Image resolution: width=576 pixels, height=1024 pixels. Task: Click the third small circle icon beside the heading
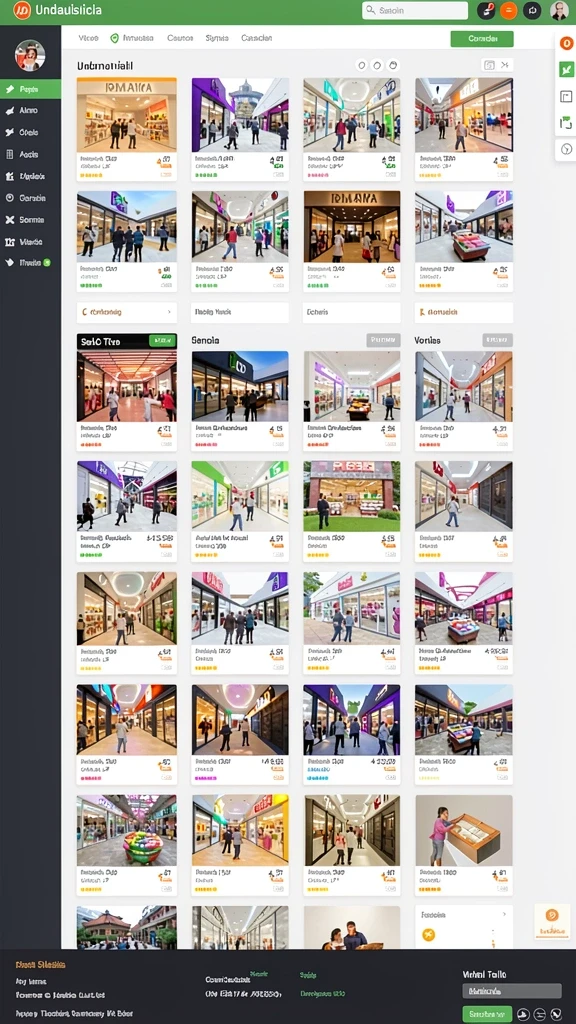point(392,65)
